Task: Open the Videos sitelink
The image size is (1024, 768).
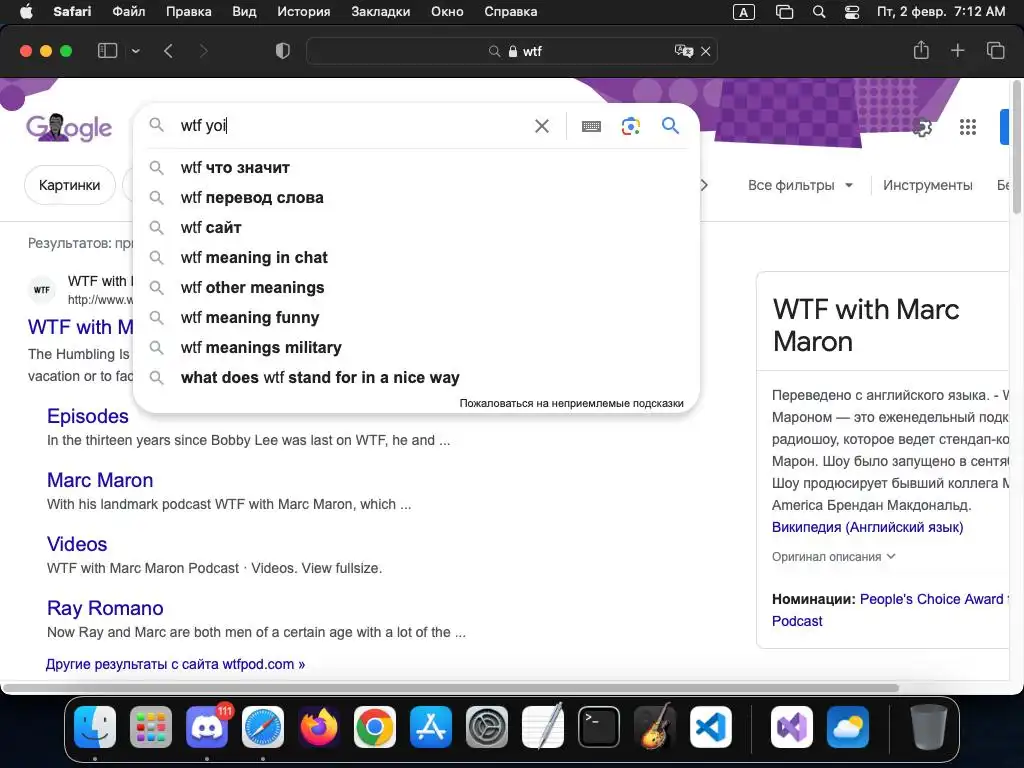Action: 77,544
